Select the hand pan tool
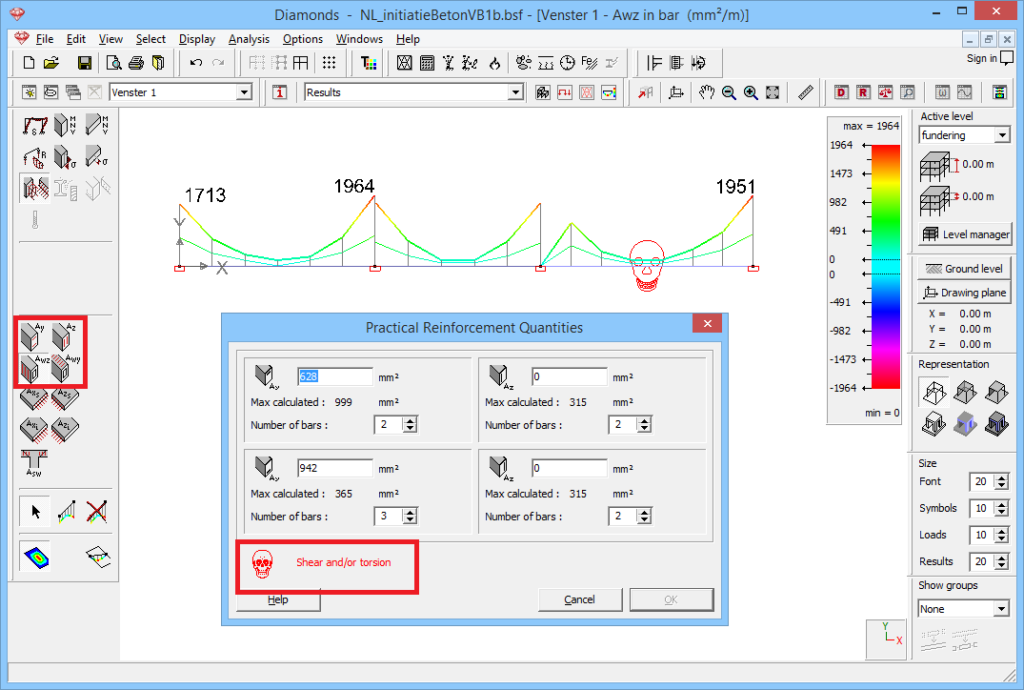Screen dimensions: 1024x690 (x=706, y=93)
